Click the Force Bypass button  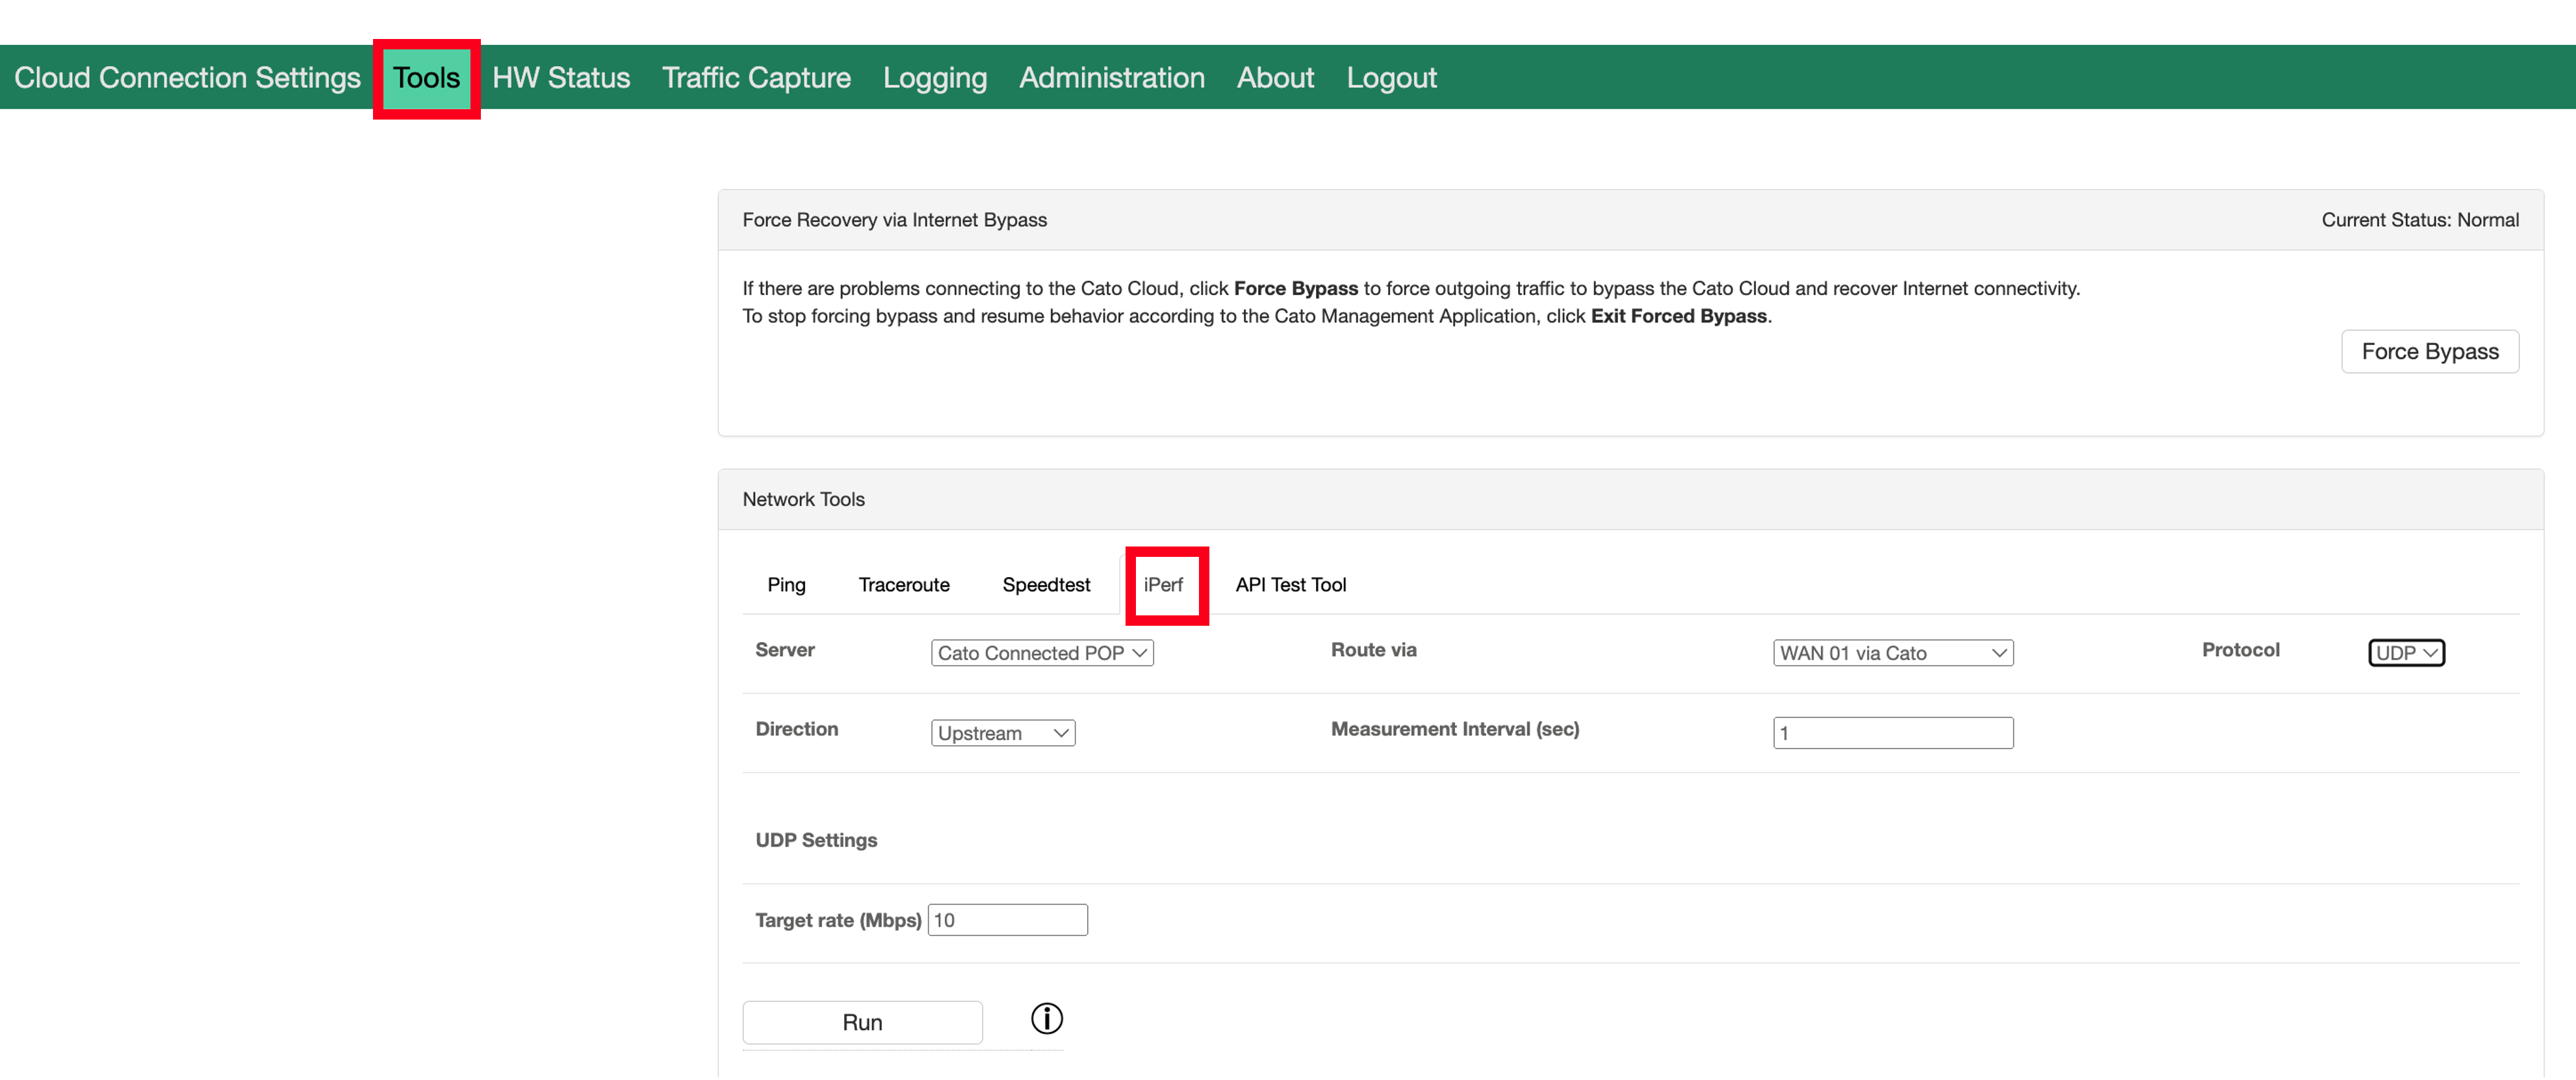(2429, 351)
